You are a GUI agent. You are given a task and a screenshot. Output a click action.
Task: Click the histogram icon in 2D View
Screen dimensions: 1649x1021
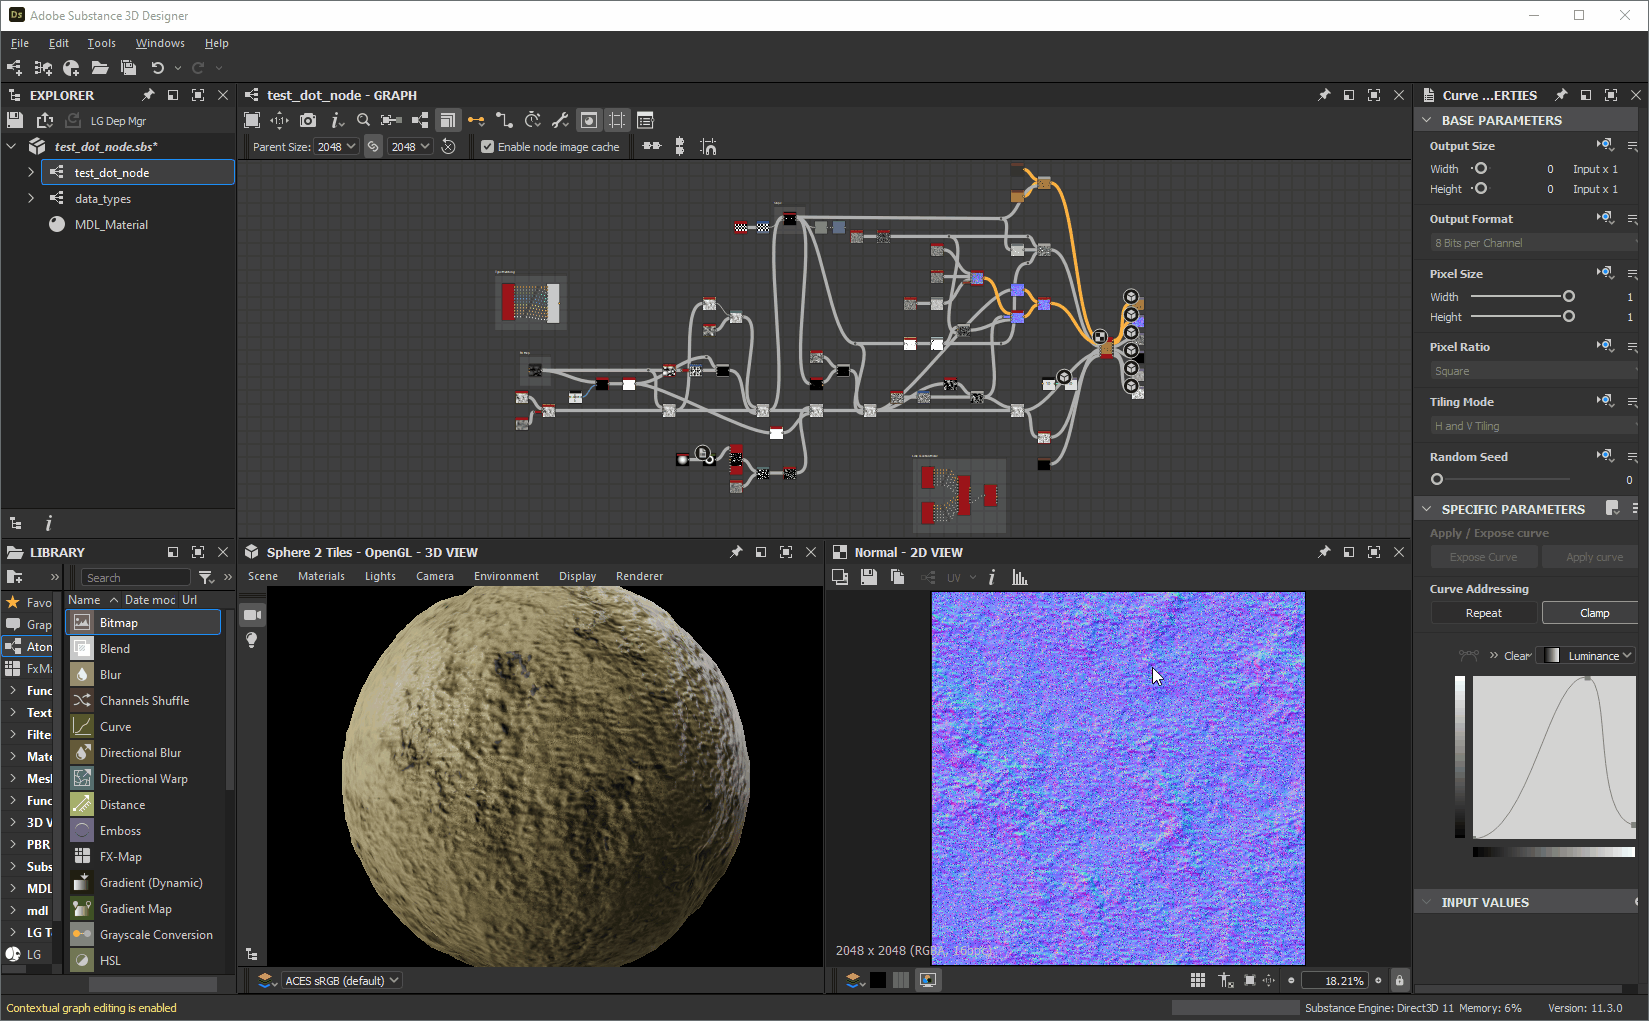pos(1019,577)
